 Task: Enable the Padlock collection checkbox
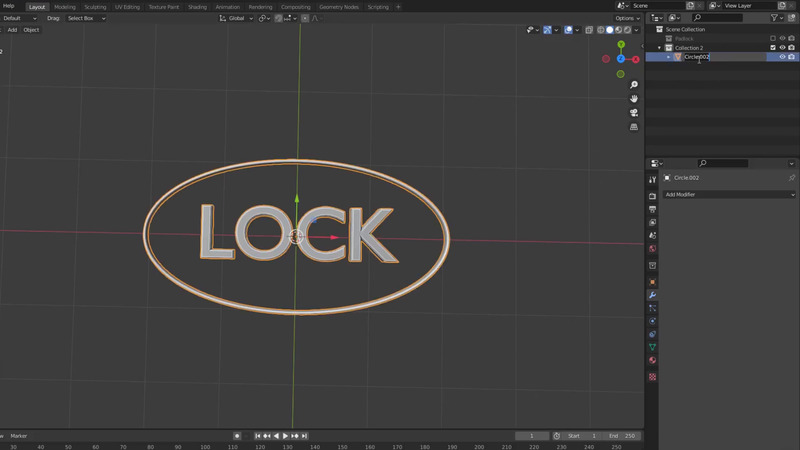pos(772,38)
